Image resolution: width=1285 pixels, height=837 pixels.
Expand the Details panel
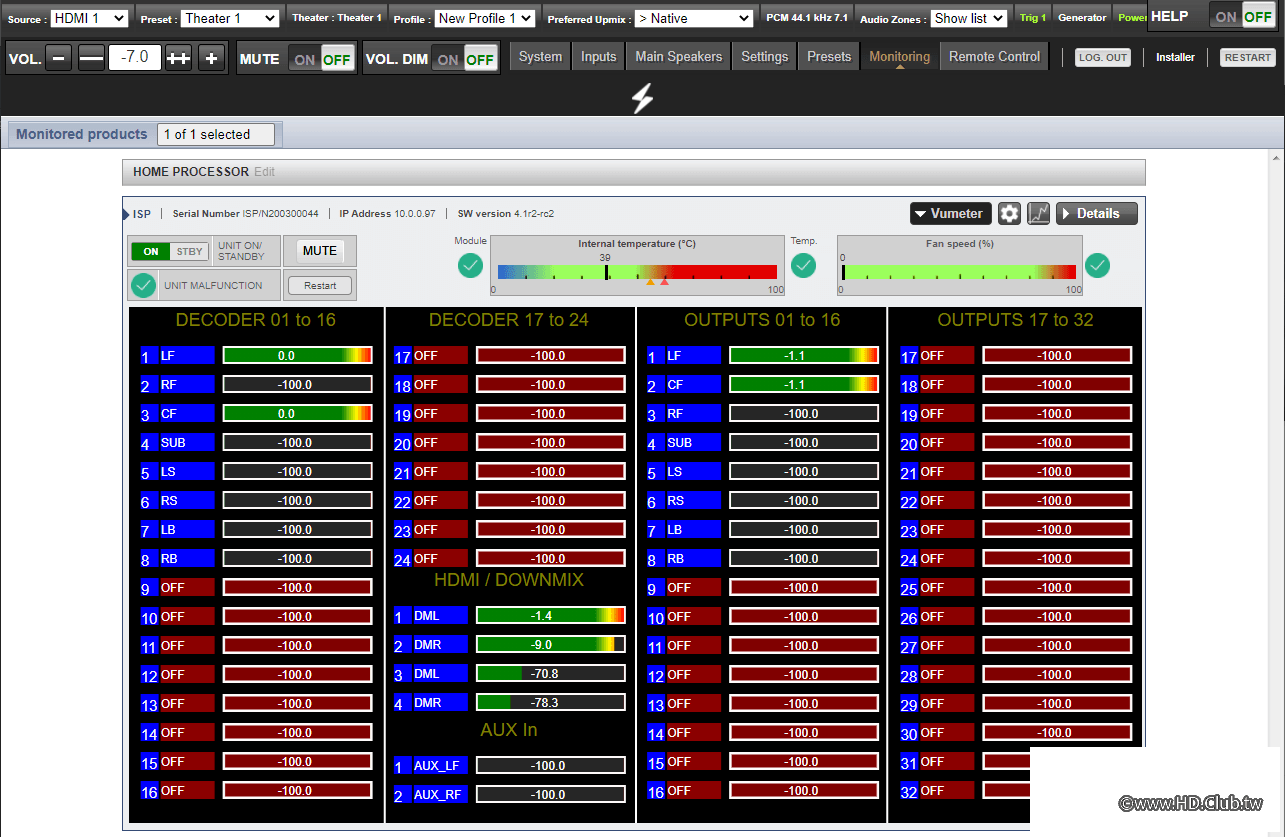pyautogui.click(x=1097, y=213)
